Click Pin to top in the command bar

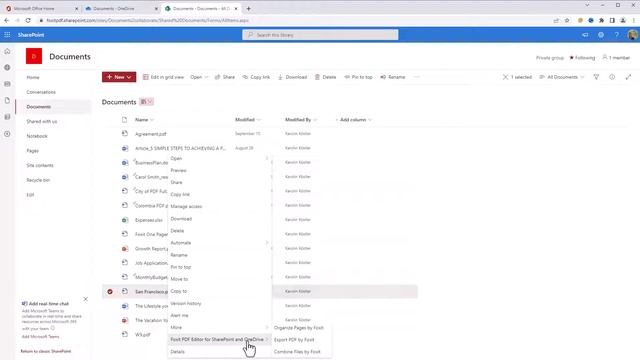[x=358, y=77]
